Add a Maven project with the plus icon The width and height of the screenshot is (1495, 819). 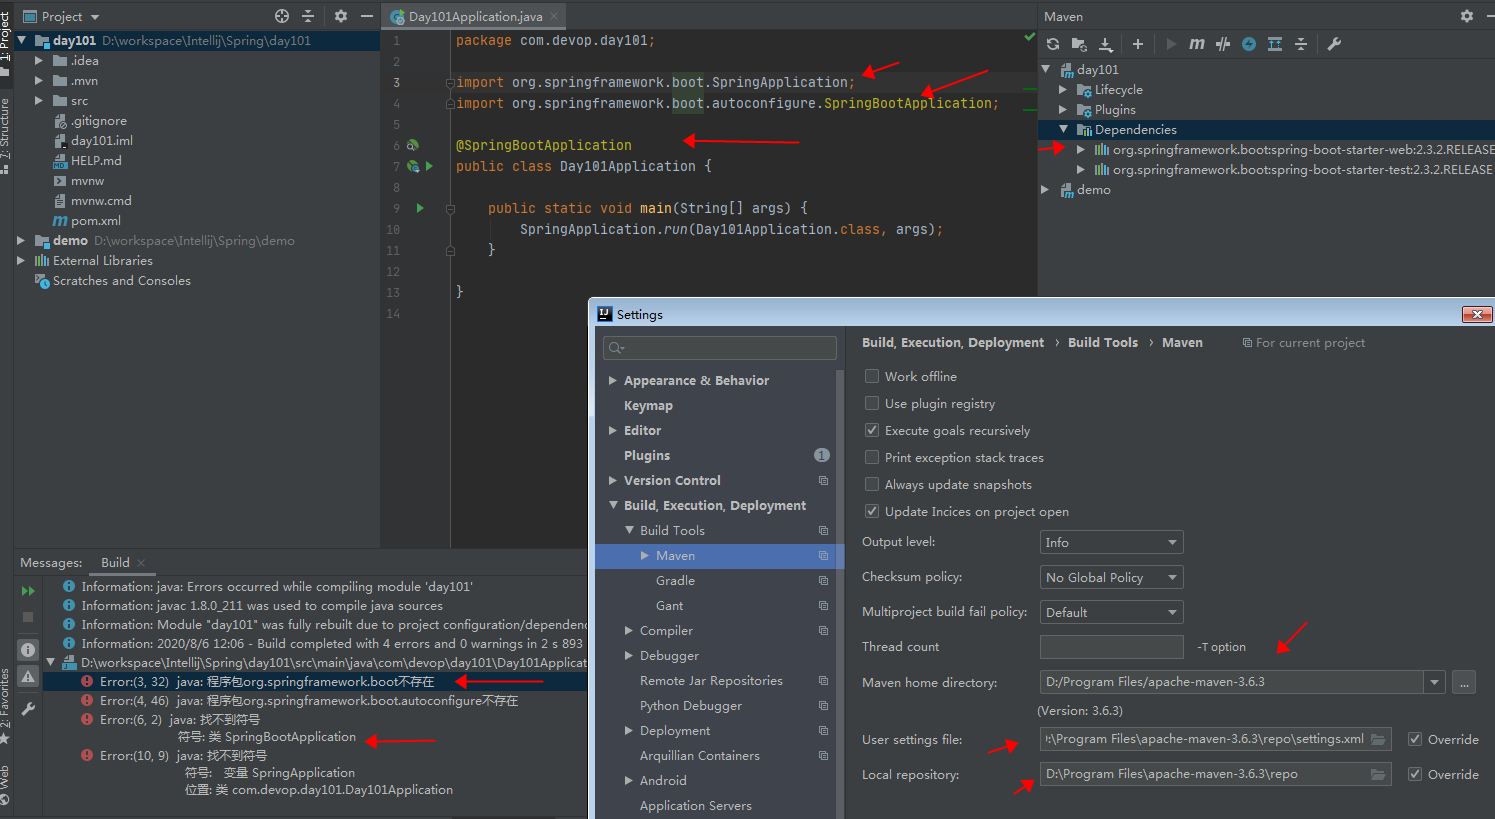point(1138,44)
